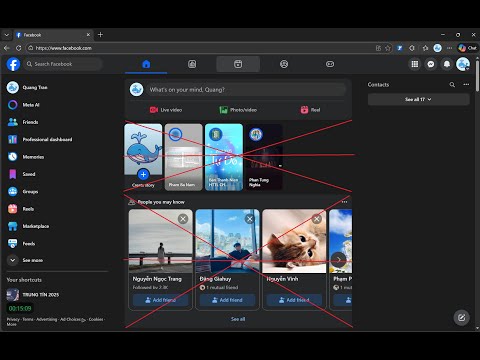Screen dimensions: 480x360
Task: Create a Reel from composer
Action: [310, 110]
